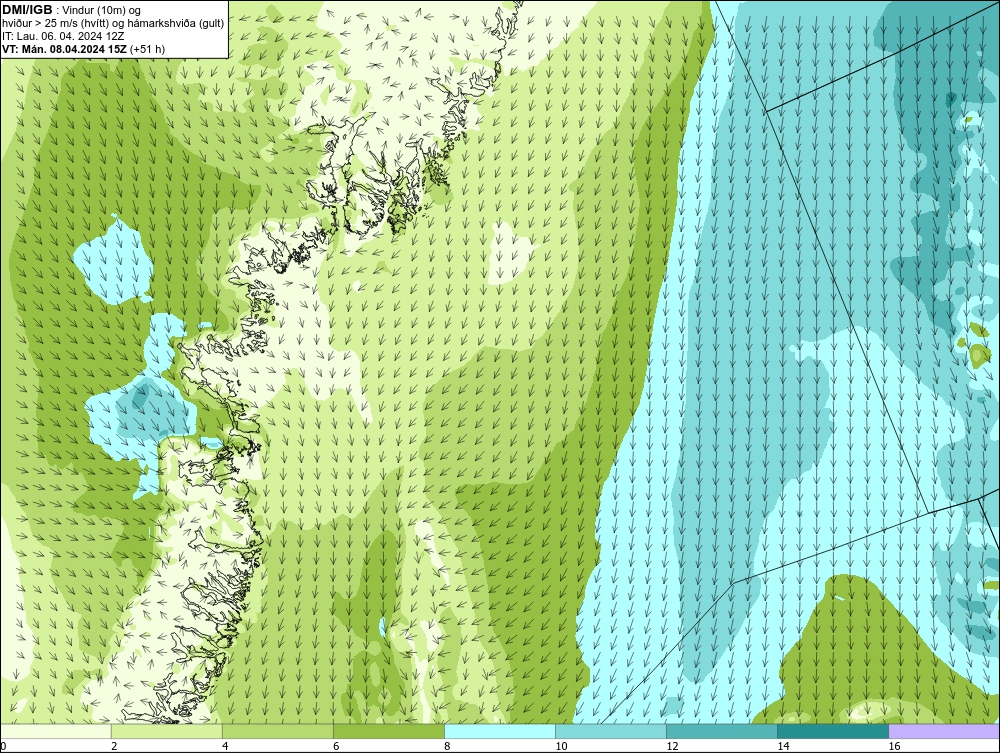Click the legend tick label 10
This screenshot has width=1000, height=753.
click(x=561, y=746)
